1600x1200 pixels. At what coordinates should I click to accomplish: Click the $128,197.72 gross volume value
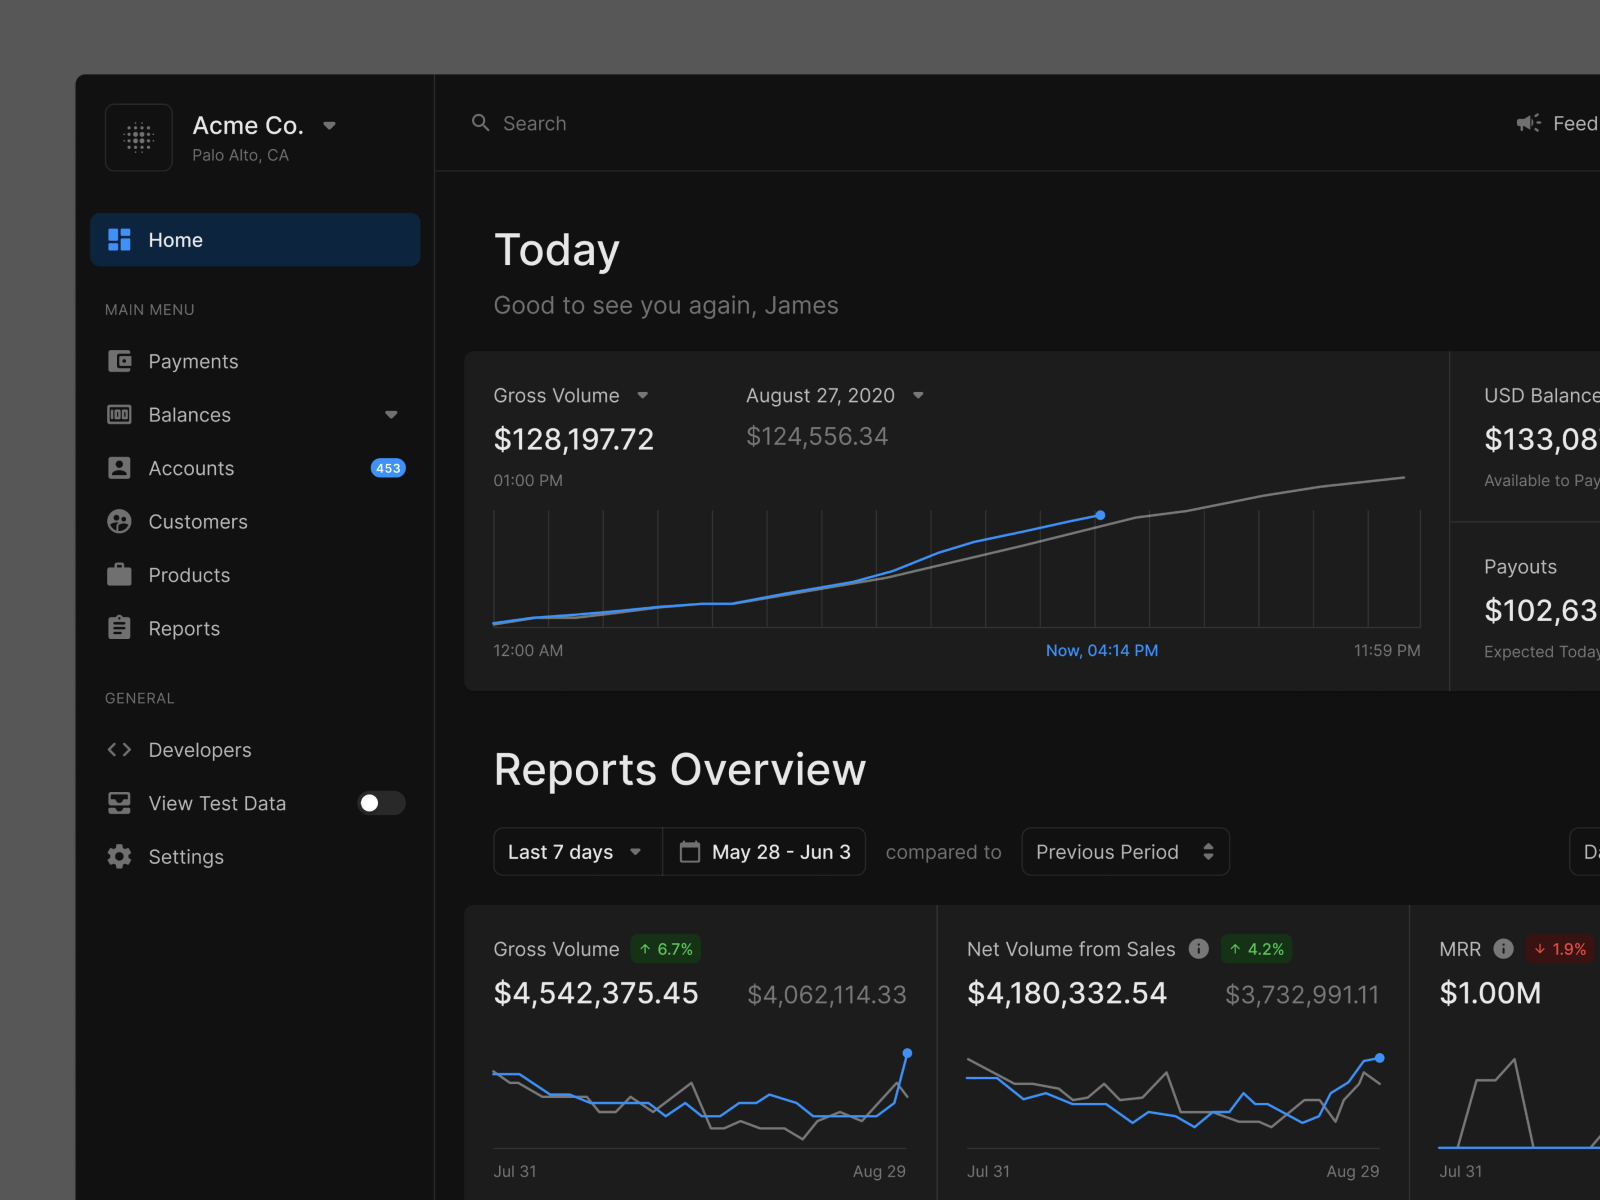pyautogui.click(x=573, y=439)
